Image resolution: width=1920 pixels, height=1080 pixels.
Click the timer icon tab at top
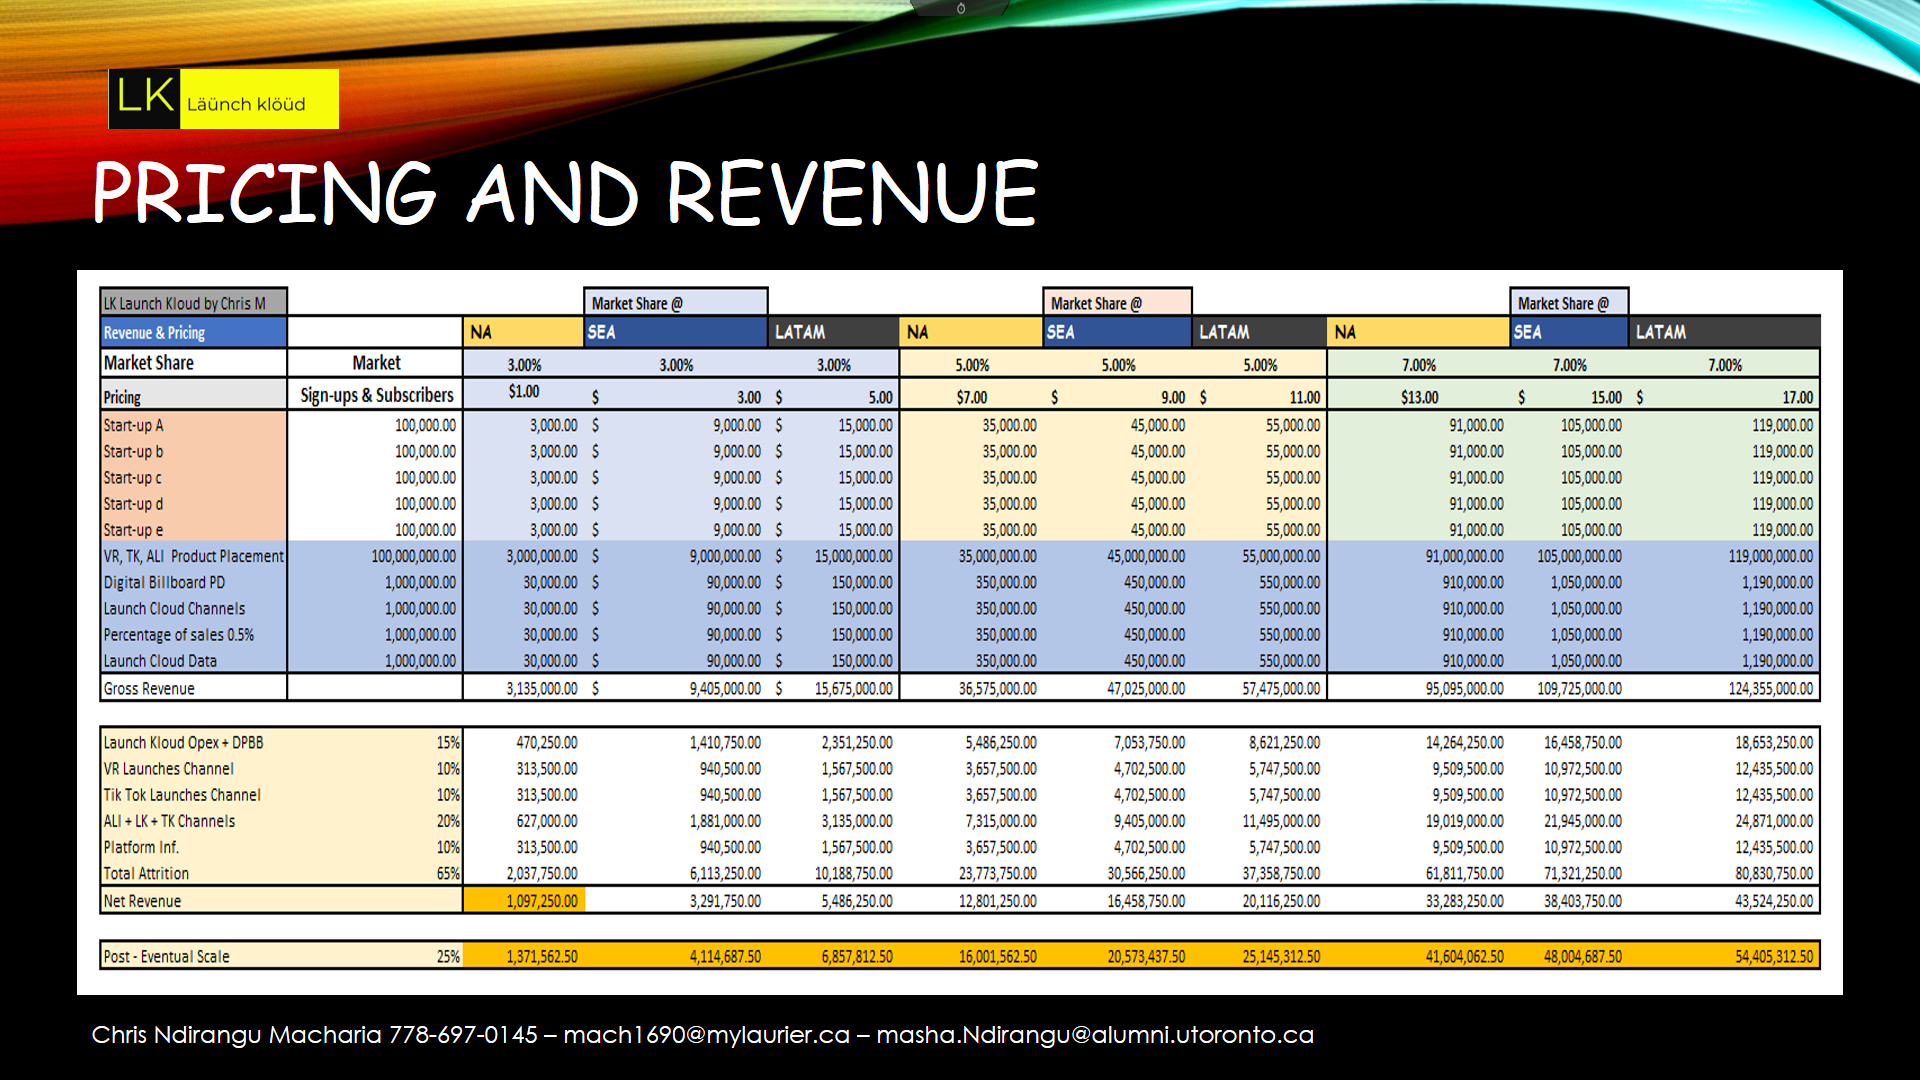[x=960, y=8]
